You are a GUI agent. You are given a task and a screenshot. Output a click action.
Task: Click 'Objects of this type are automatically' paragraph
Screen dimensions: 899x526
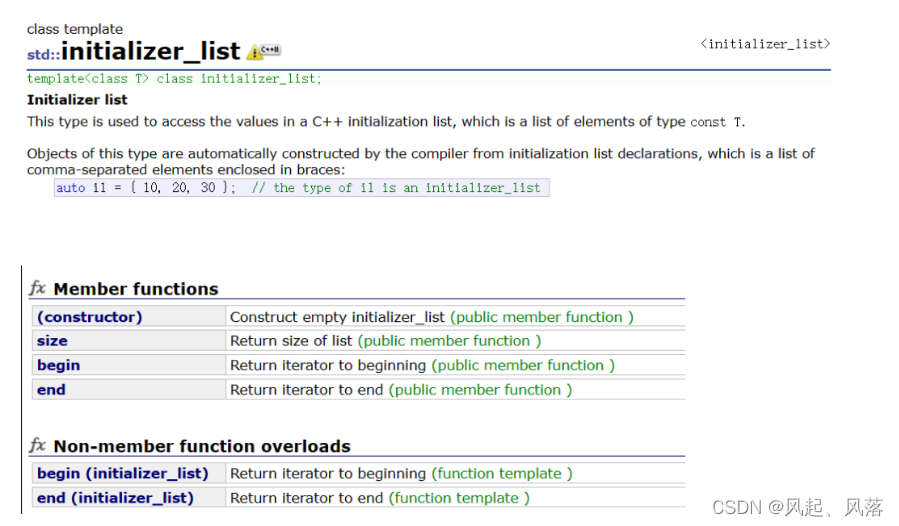[421, 161]
